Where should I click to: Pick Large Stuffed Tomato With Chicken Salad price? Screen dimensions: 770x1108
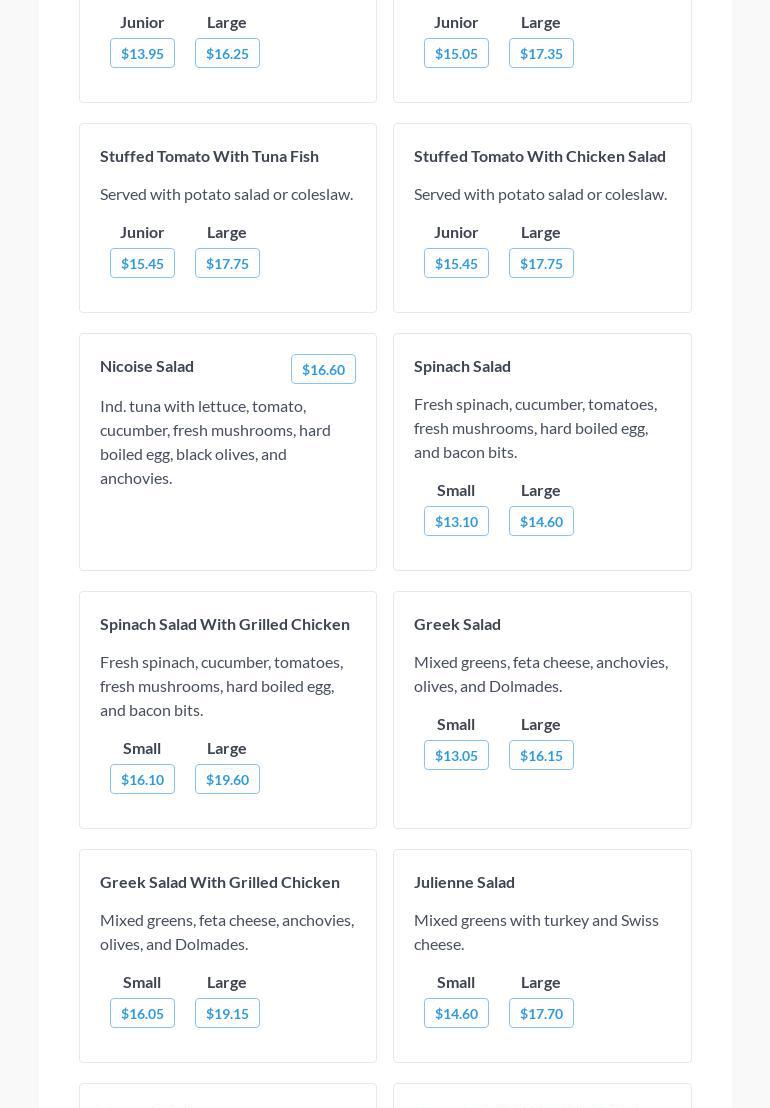point(541,264)
